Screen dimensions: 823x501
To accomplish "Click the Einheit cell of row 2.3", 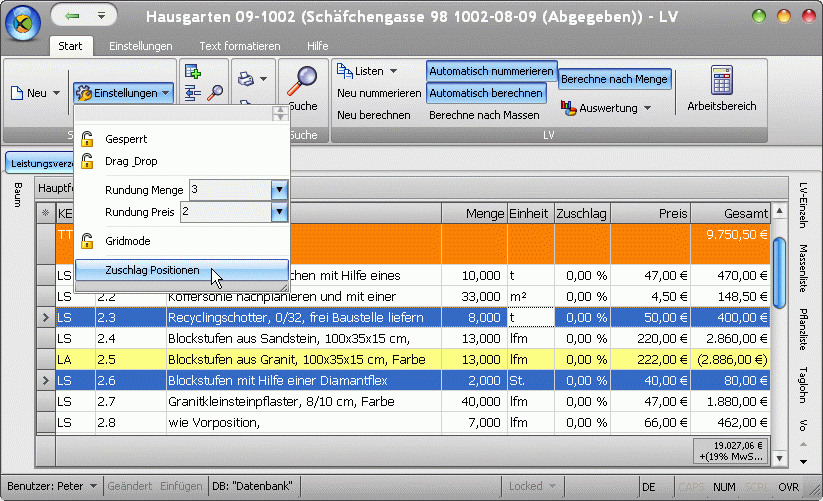I will [x=531, y=317].
